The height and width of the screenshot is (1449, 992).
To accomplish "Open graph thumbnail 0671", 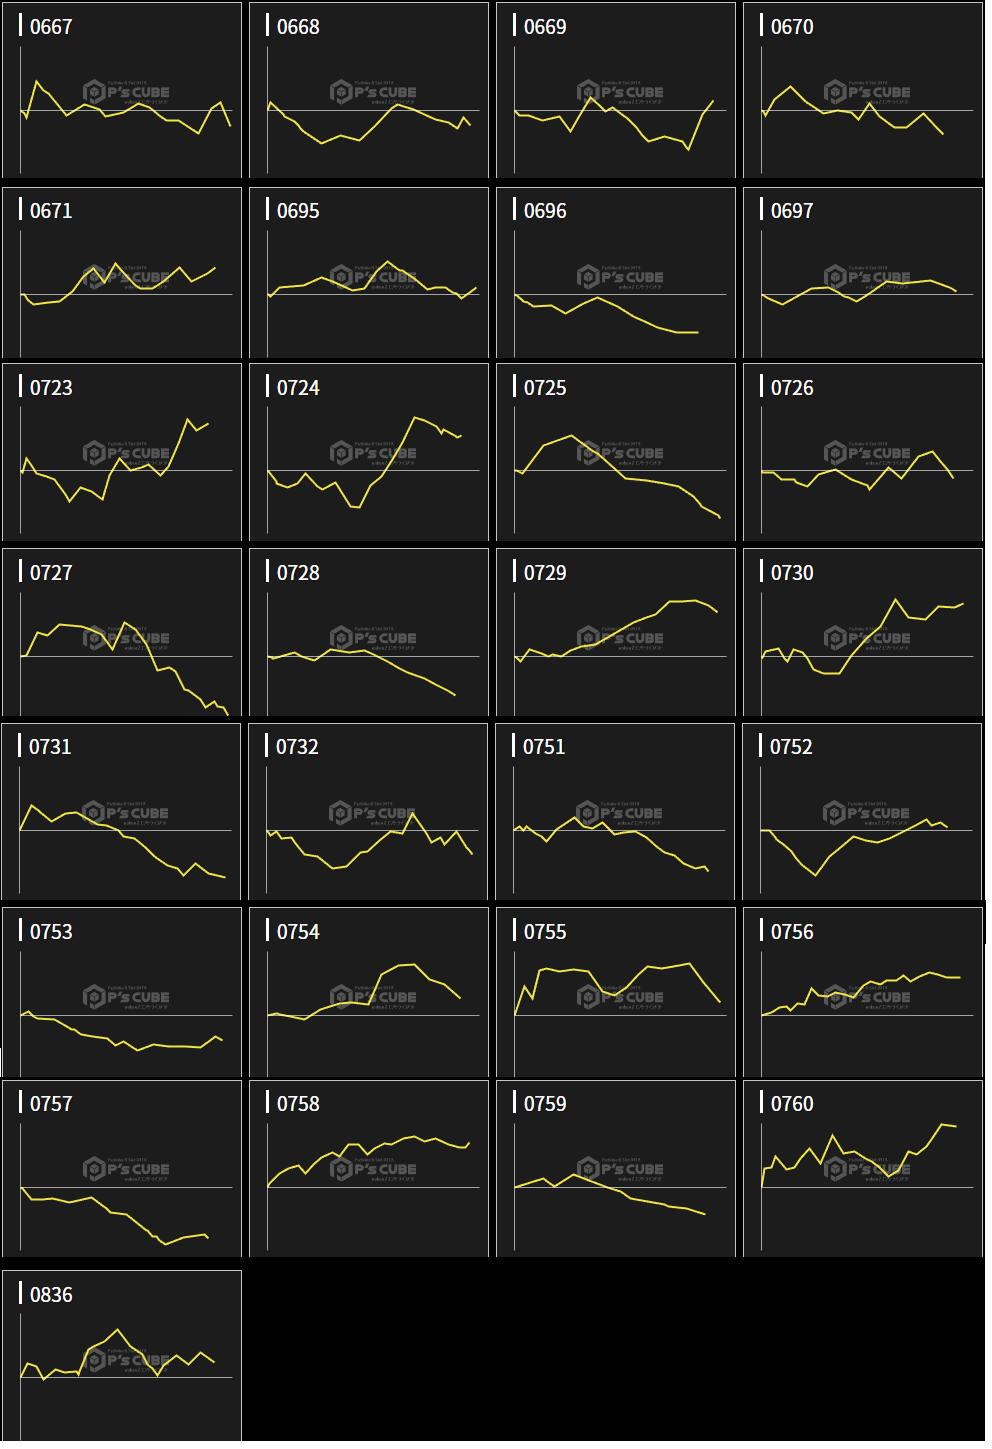I will (122, 273).
